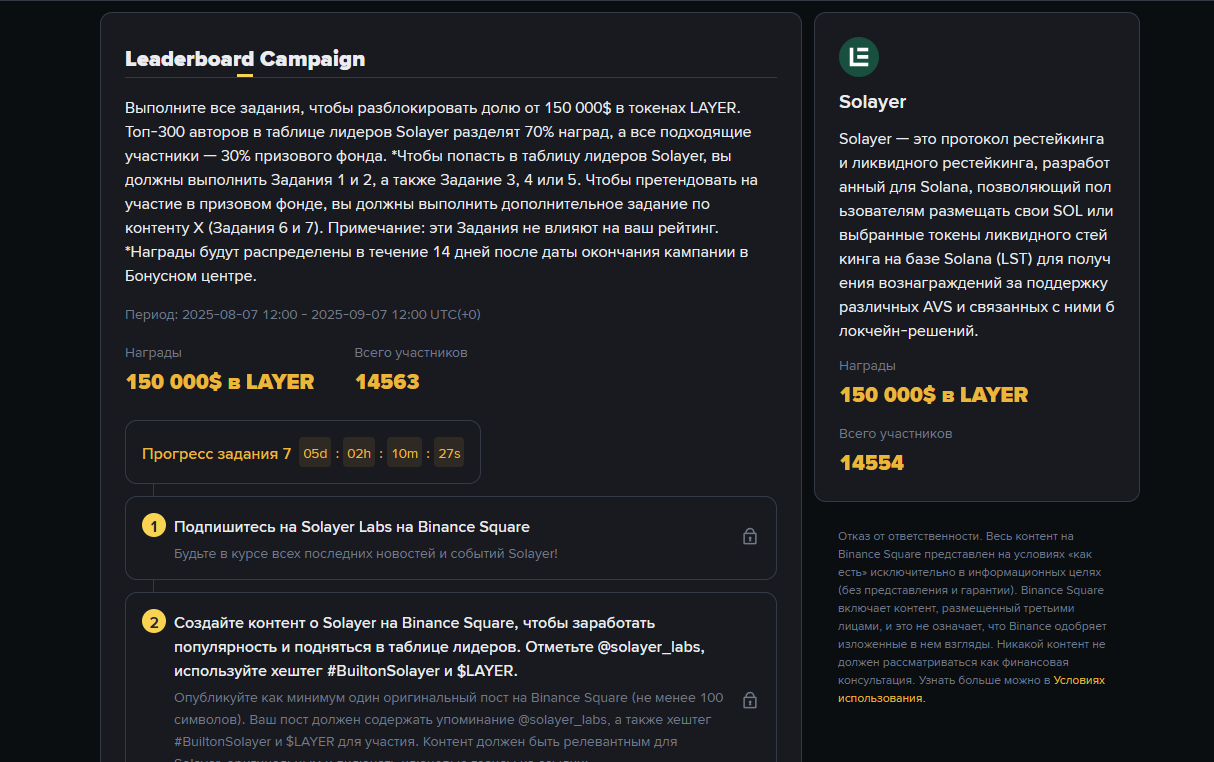Click "Всего участников" label above 14563
The height and width of the screenshot is (762, 1214).
coord(411,353)
